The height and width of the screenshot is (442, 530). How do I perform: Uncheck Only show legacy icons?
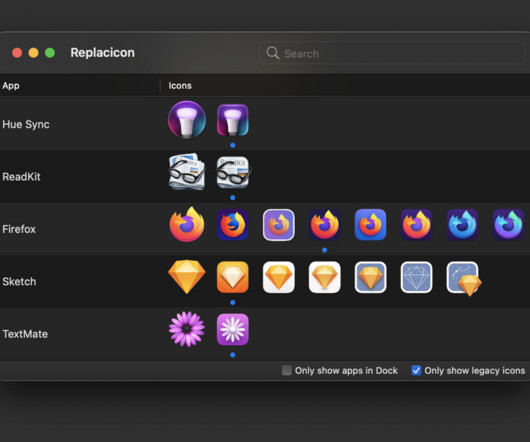click(x=416, y=370)
